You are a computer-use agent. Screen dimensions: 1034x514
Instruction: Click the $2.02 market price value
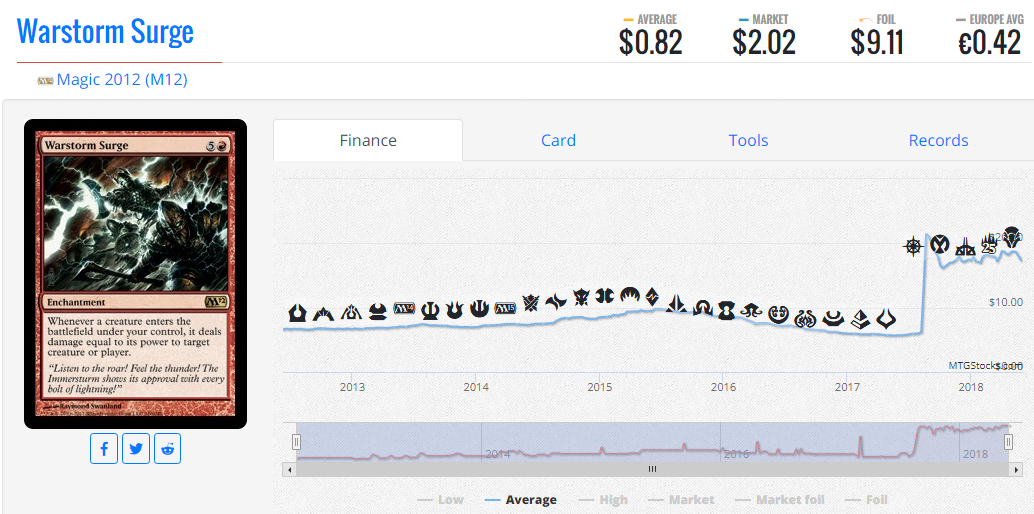click(x=764, y=43)
